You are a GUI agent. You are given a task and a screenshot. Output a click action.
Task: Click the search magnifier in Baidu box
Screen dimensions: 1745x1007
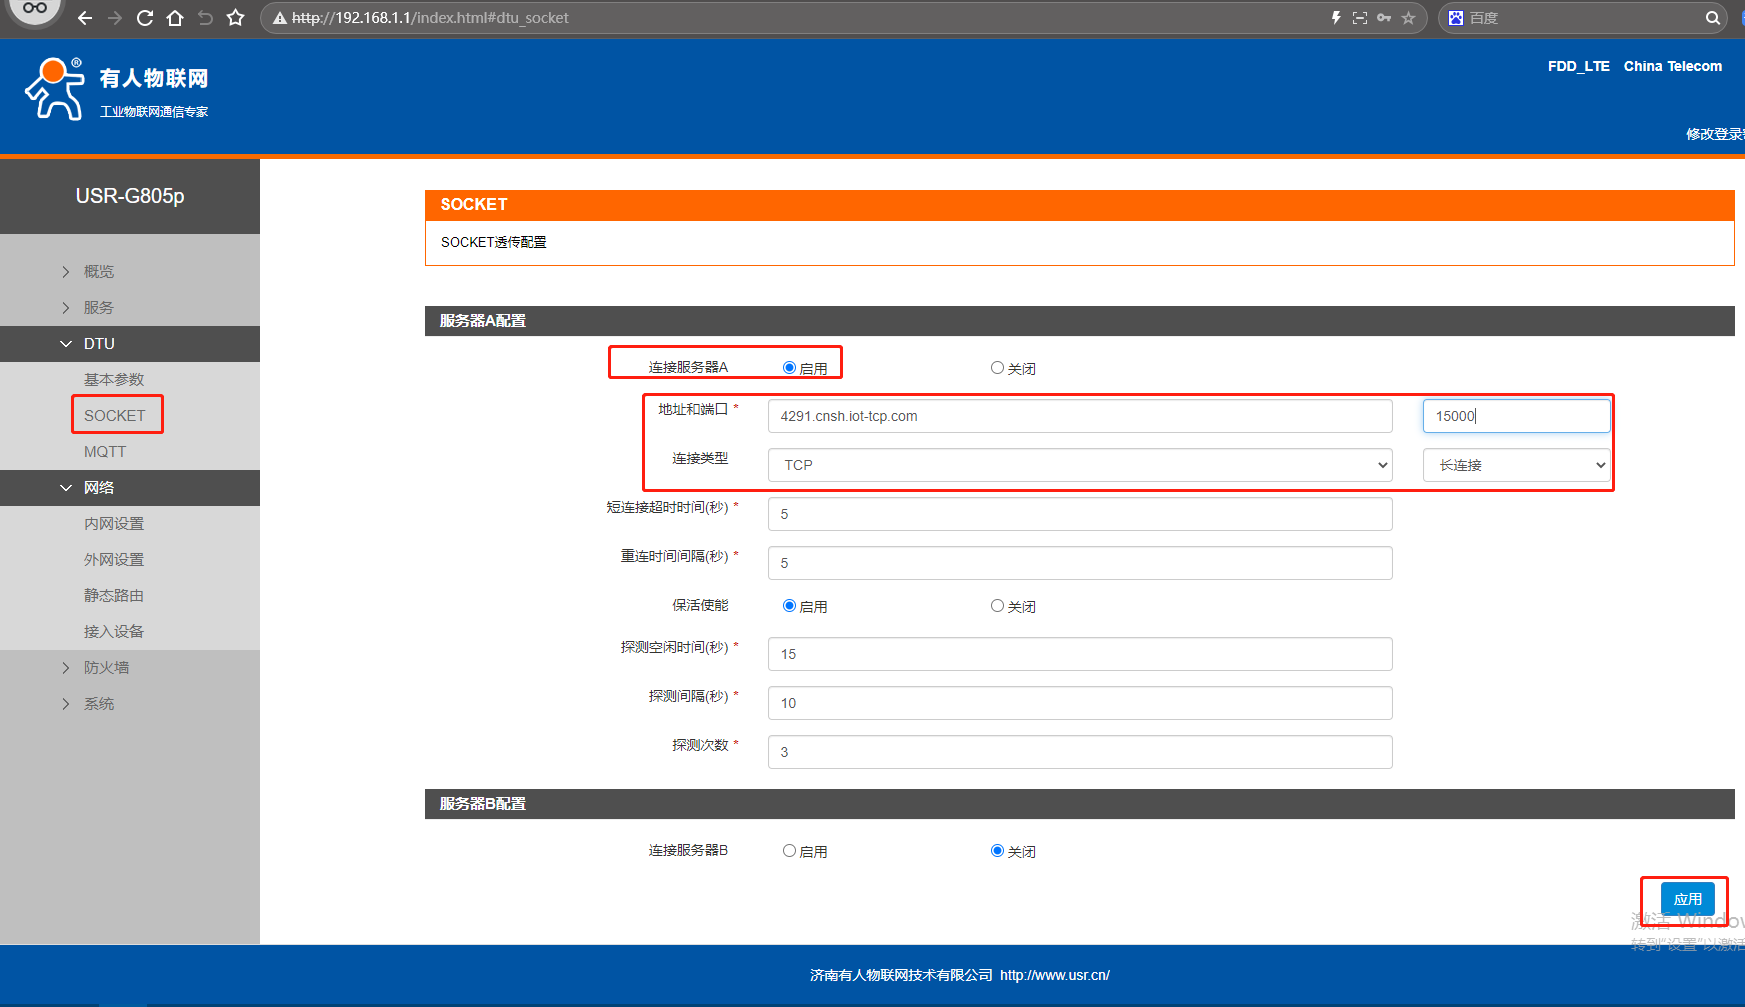pyautogui.click(x=1712, y=18)
